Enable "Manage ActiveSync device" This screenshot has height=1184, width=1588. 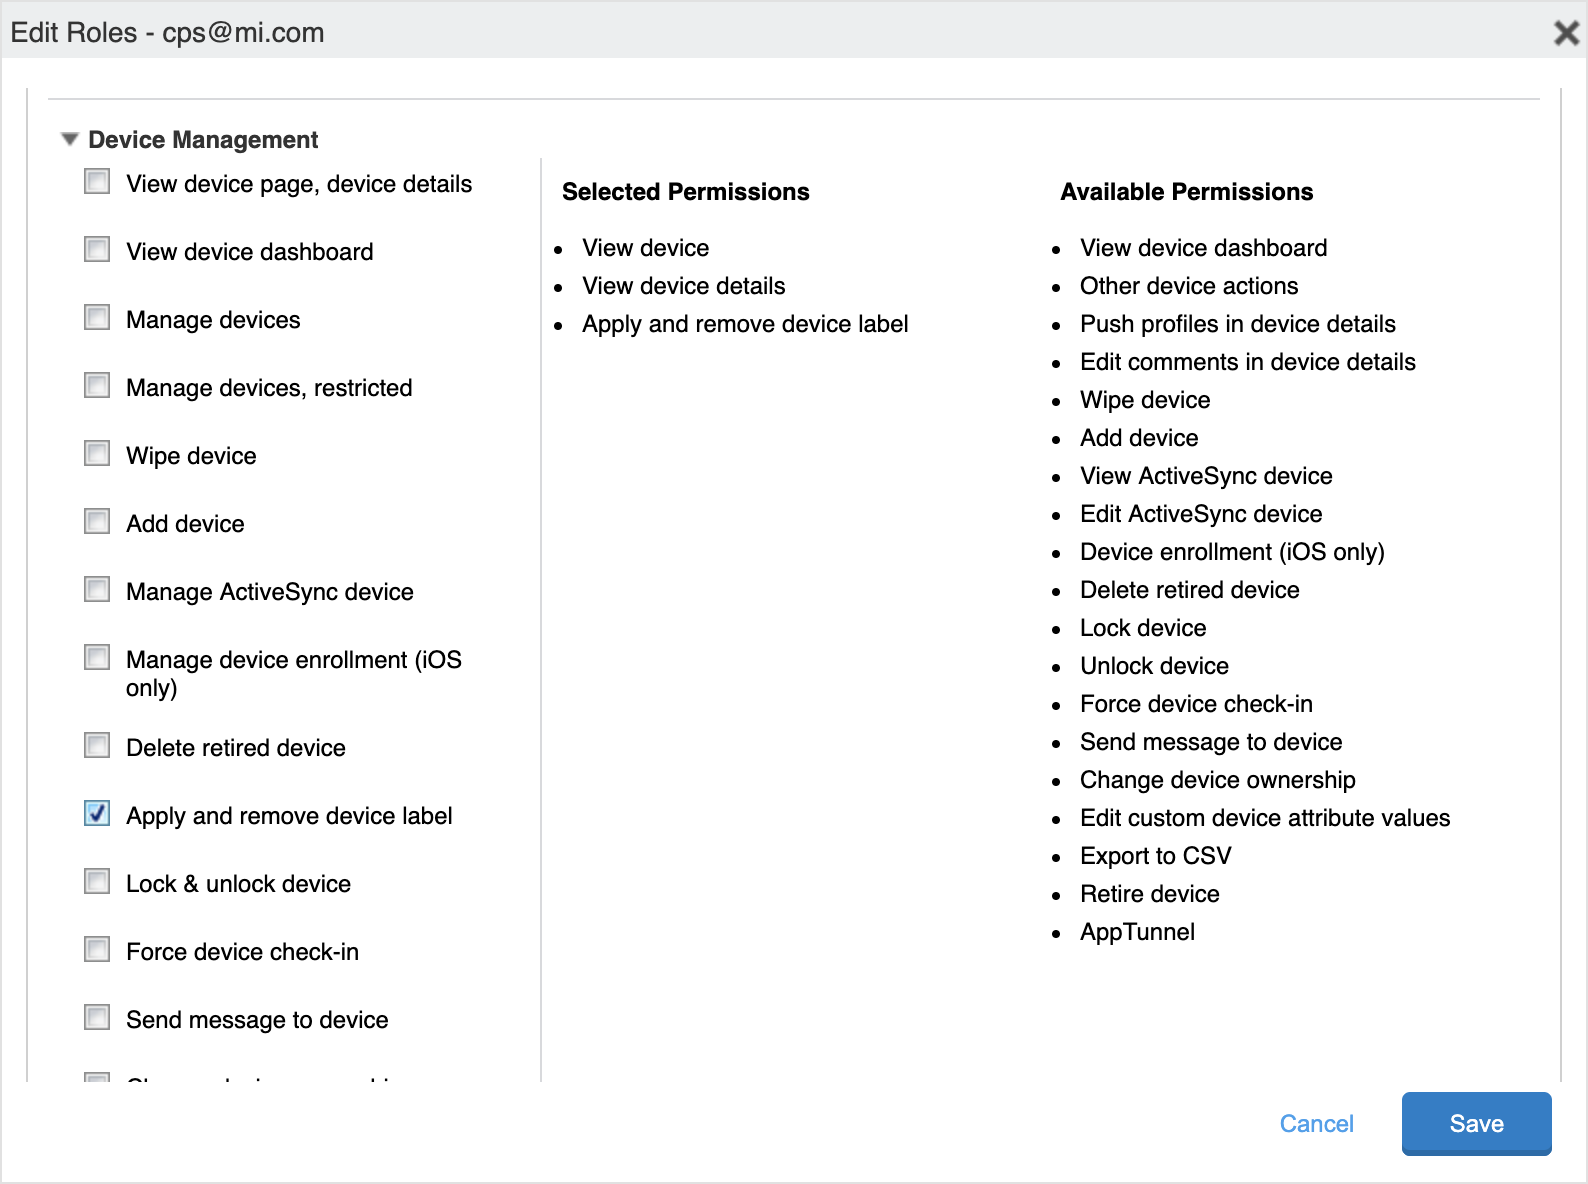click(96, 589)
